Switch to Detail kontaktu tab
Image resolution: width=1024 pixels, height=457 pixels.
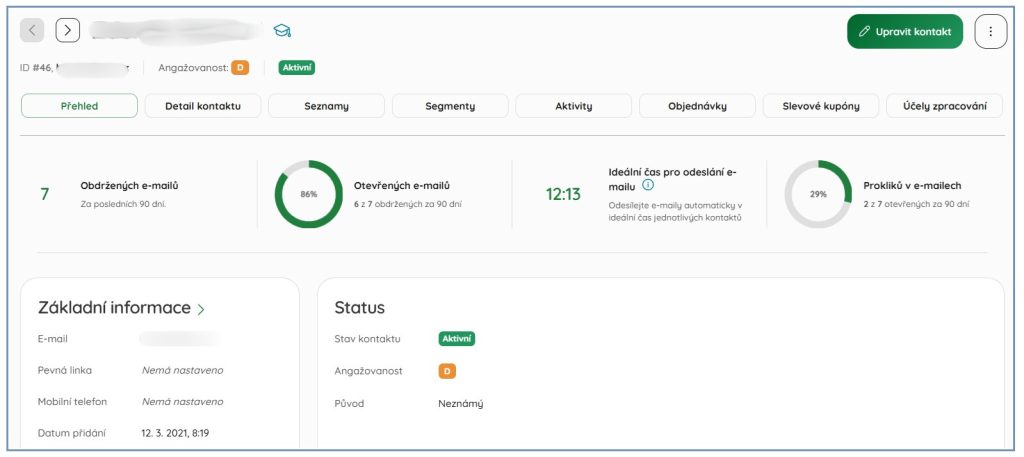203,106
